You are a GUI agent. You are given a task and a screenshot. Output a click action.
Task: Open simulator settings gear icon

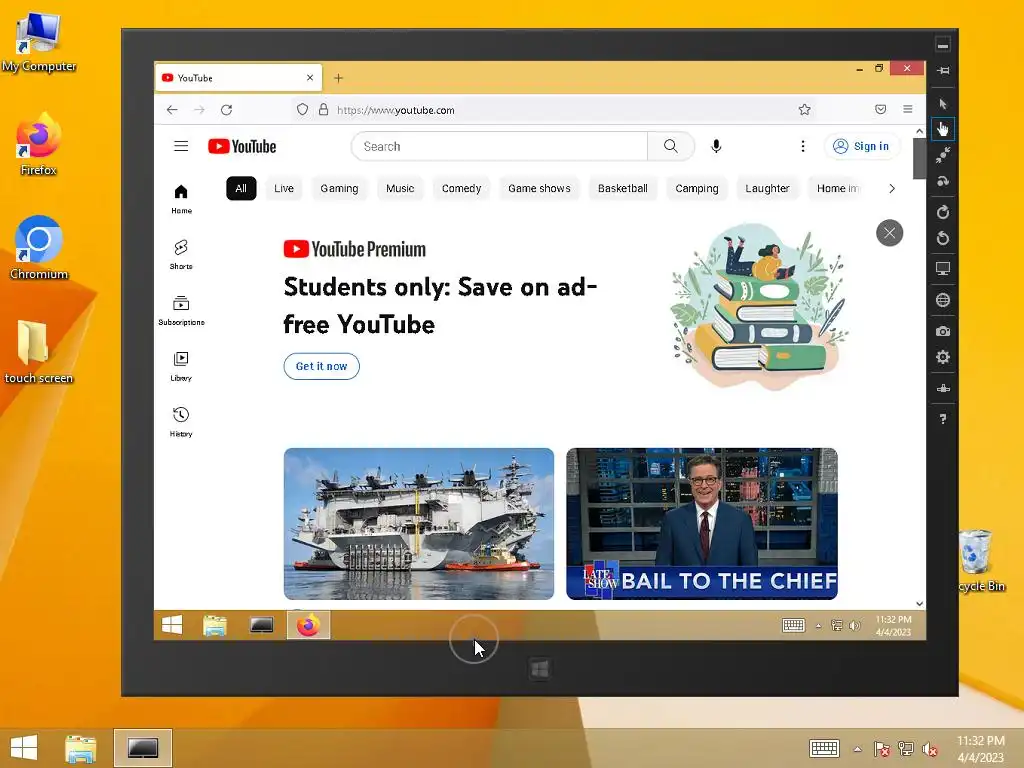pos(942,357)
